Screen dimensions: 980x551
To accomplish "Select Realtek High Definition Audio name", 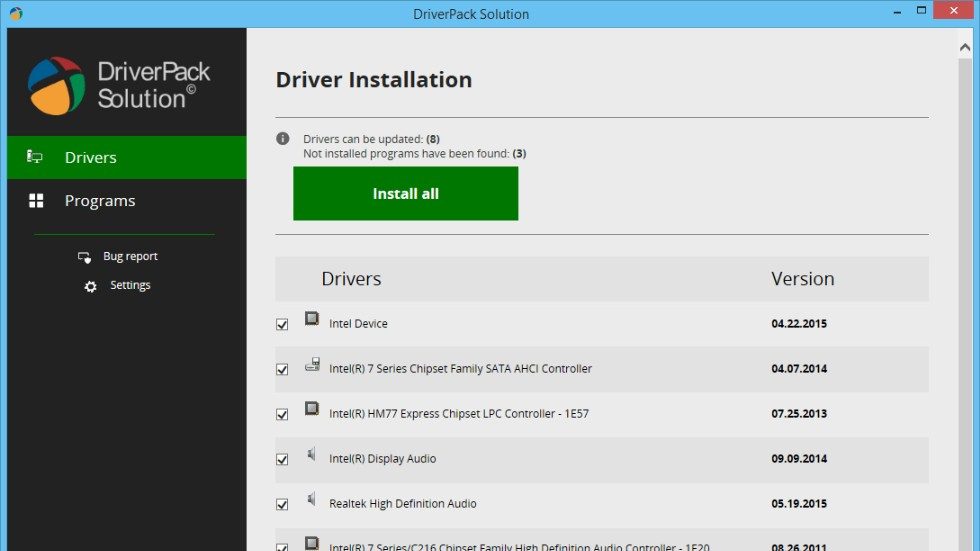I will 402,504.
